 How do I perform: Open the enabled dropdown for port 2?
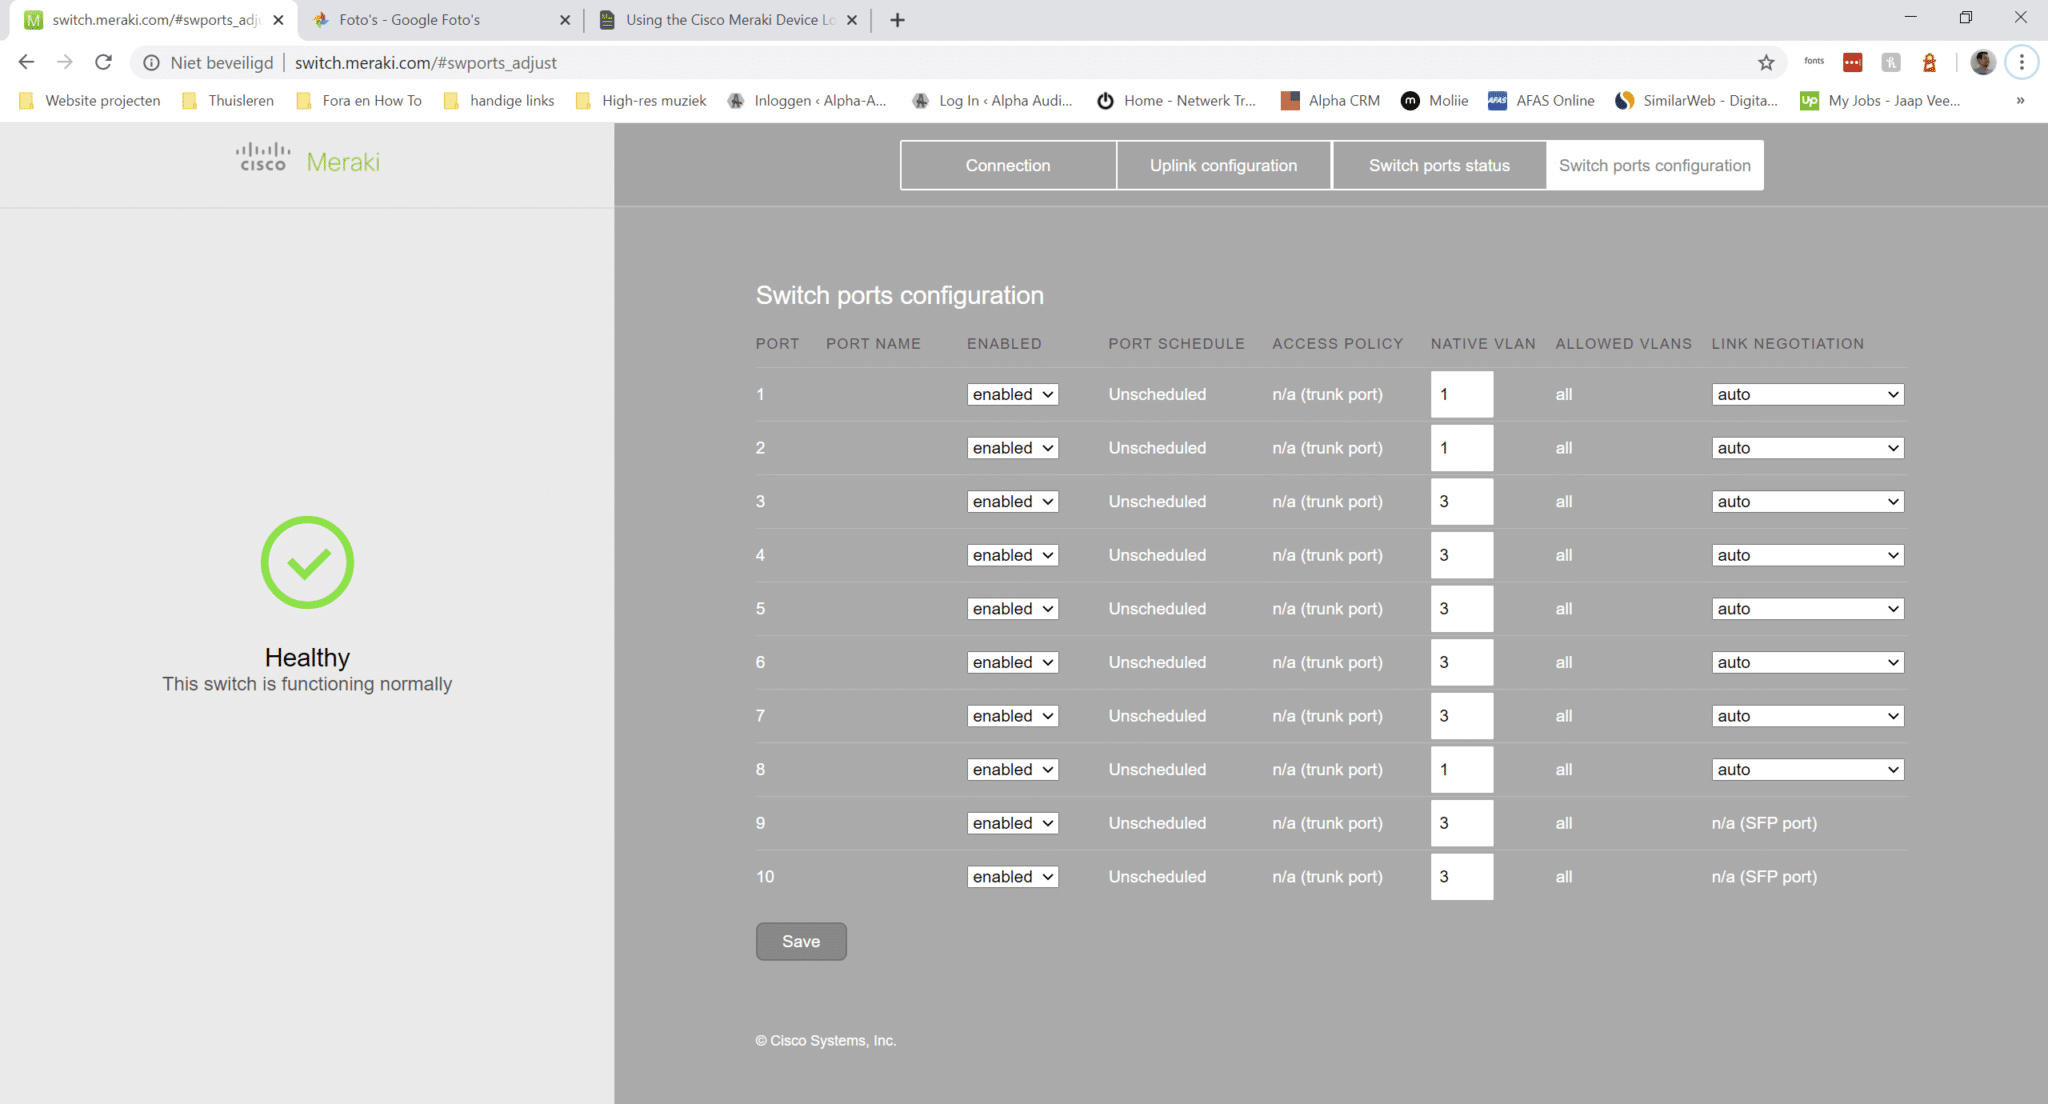(x=1012, y=448)
